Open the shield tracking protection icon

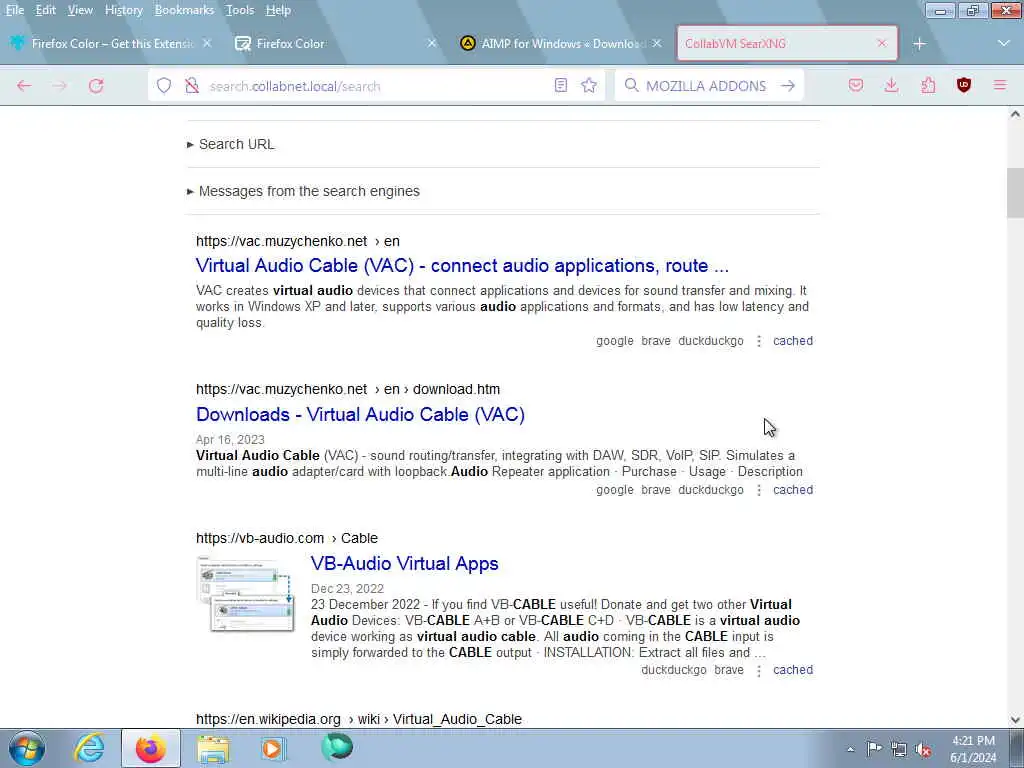[164, 86]
